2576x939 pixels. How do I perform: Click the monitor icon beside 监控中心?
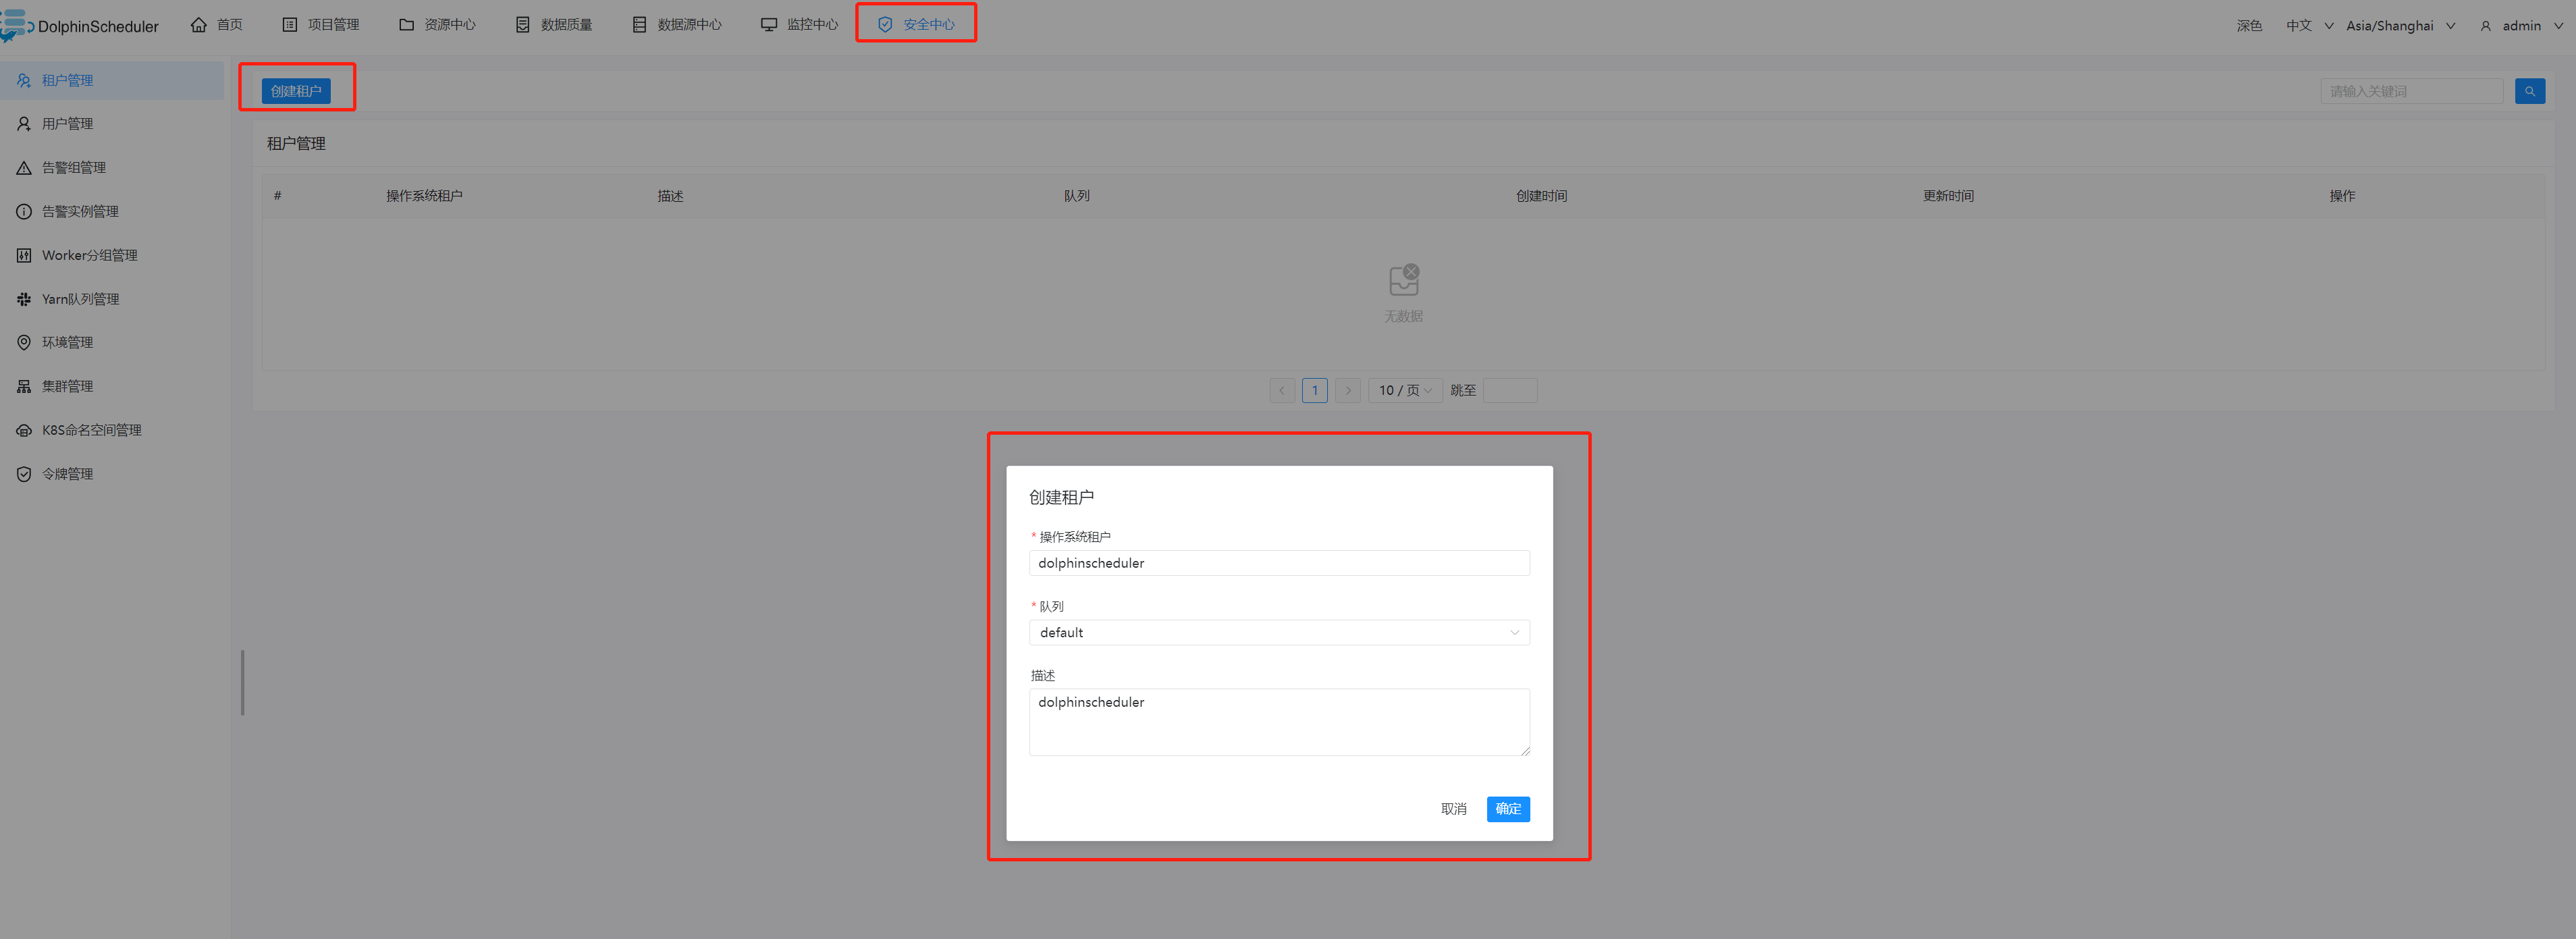(x=769, y=24)
